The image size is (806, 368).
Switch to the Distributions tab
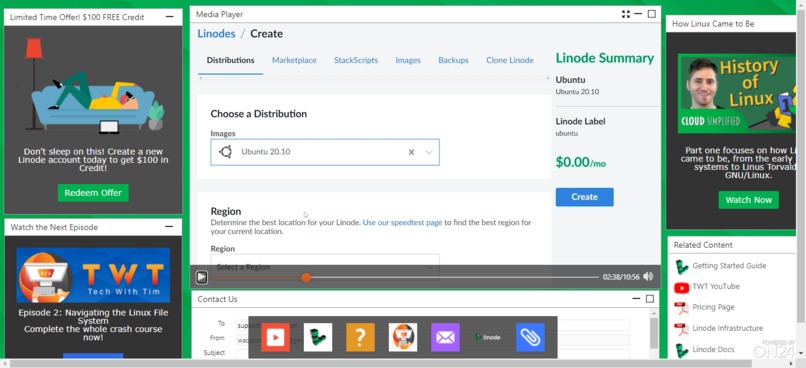(230, 60)
